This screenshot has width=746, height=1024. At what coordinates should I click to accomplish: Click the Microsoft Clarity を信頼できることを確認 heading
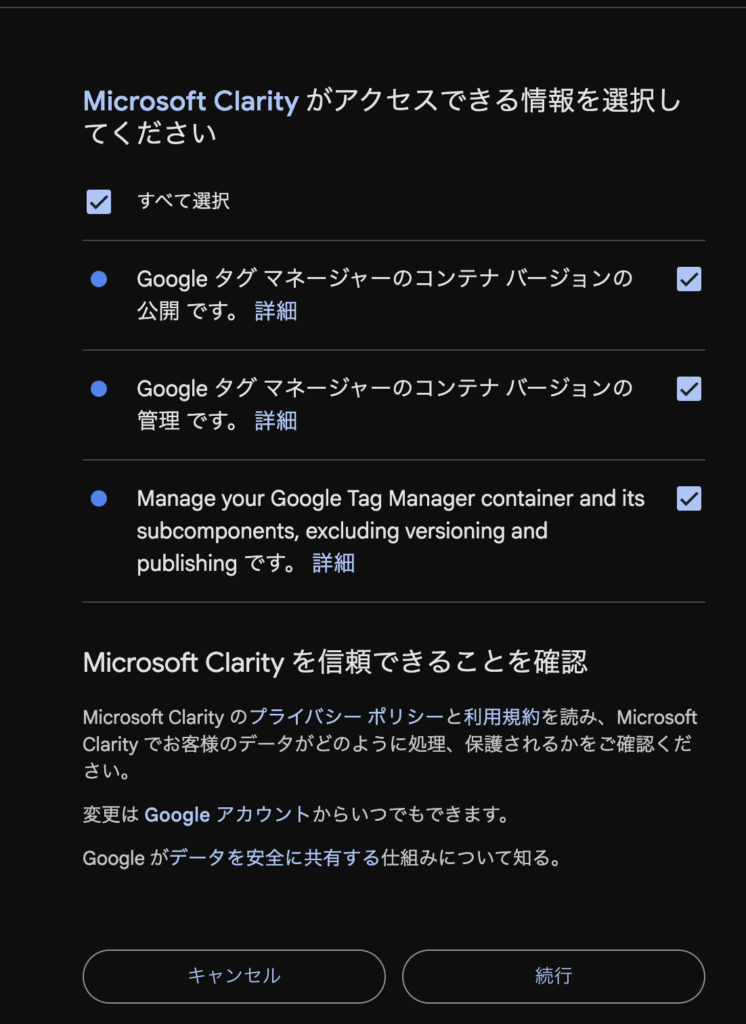click(x=334, y=662)
